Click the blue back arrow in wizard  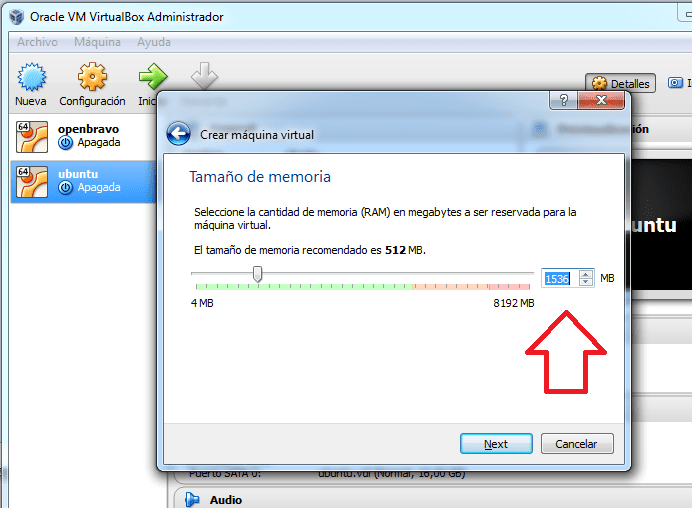(x=179, y=134)
